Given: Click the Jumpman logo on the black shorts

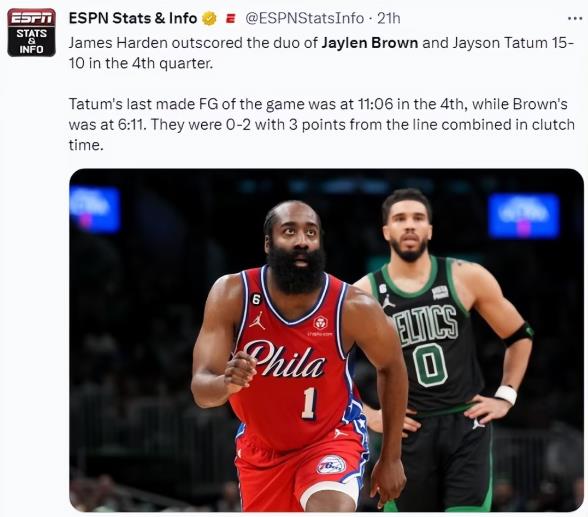Looking at the screenshot, I should (477, 424).
